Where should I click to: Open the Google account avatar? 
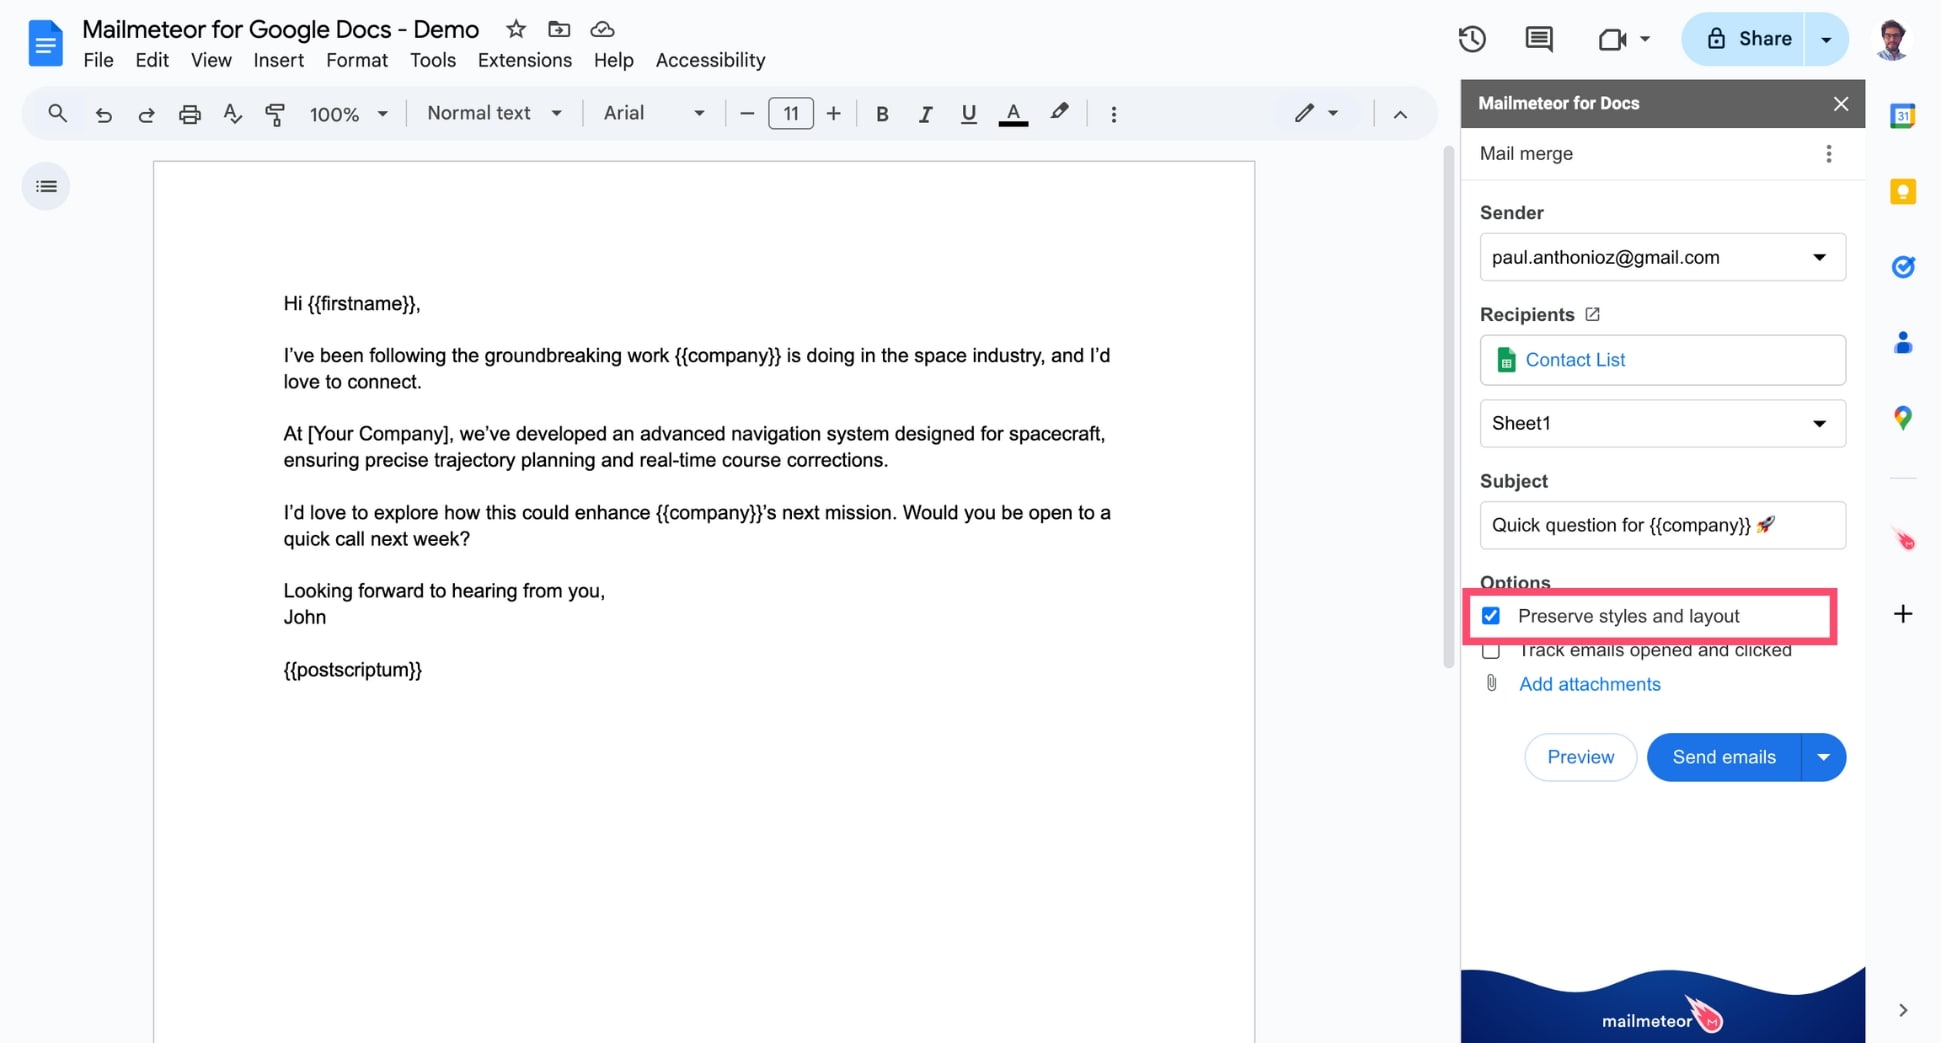coord(1892,39)
